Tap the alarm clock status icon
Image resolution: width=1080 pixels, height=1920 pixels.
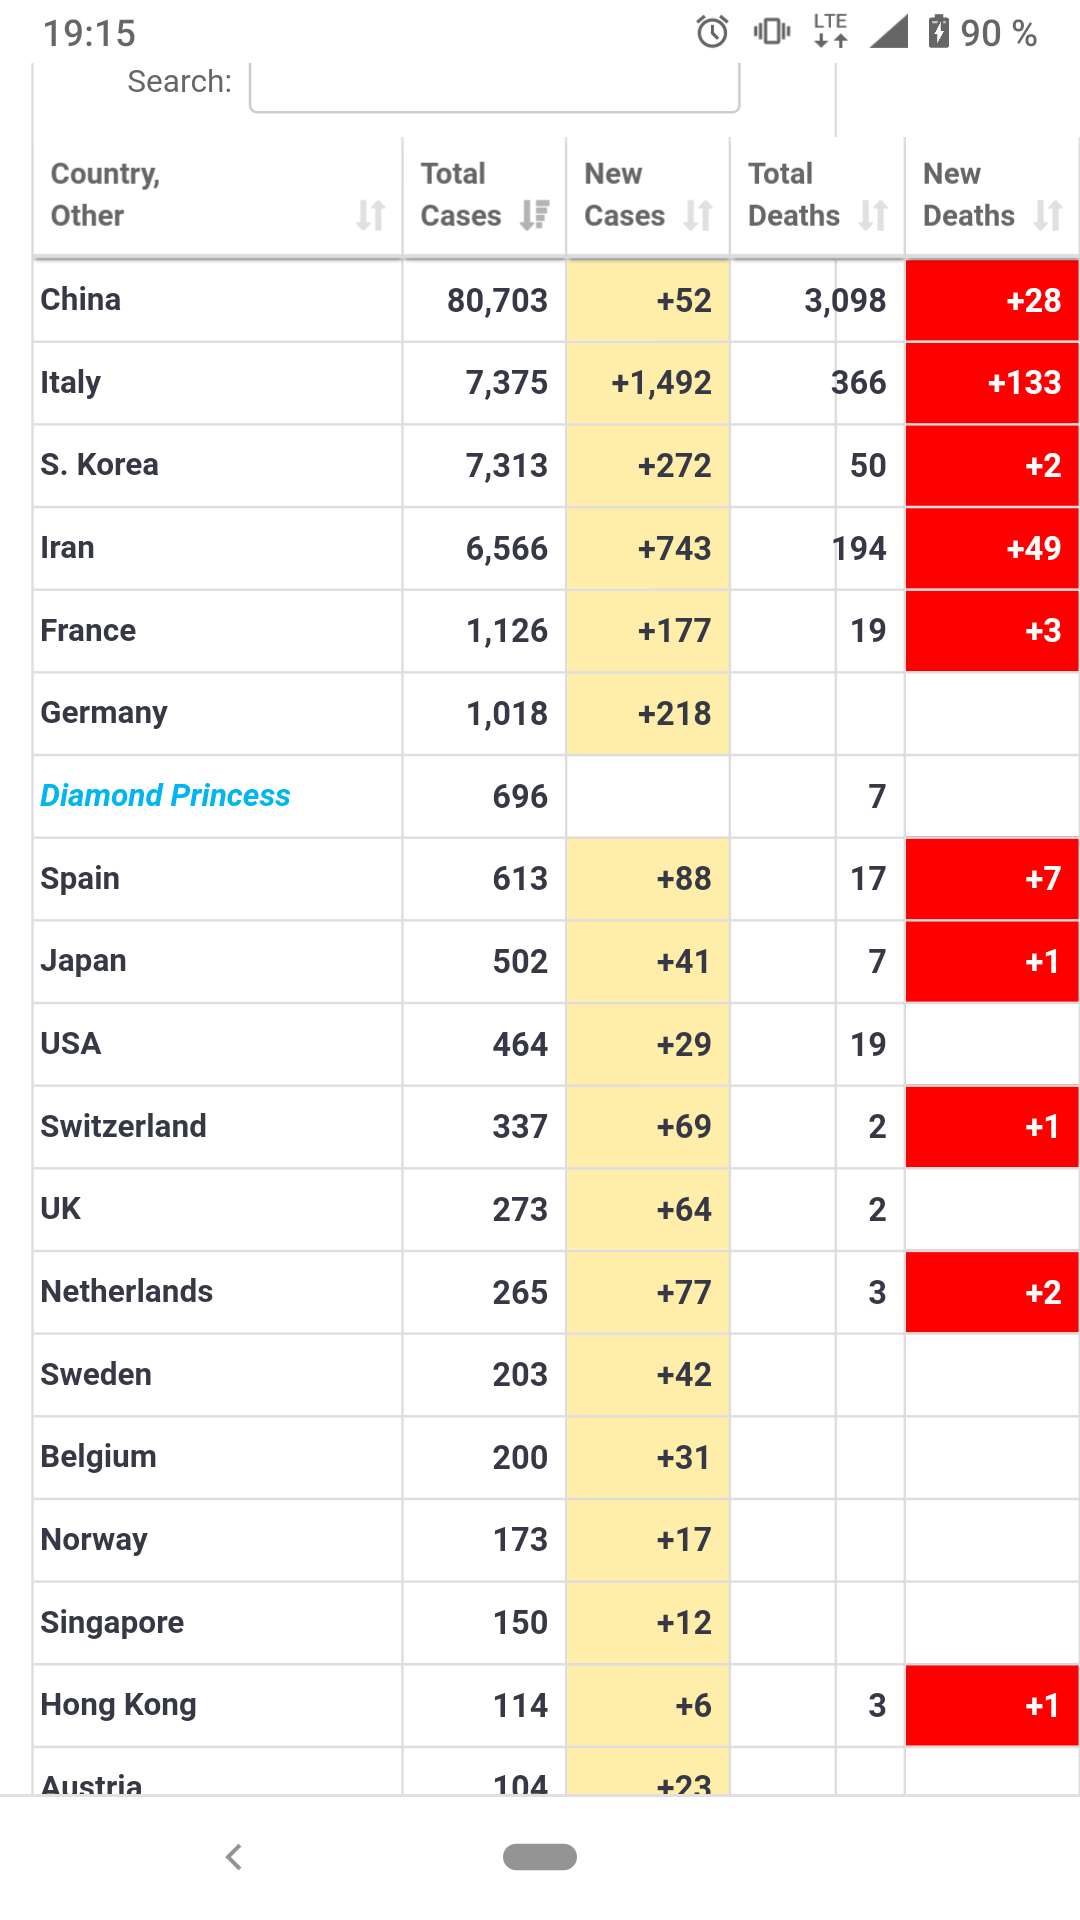click(x=712, y=32)
